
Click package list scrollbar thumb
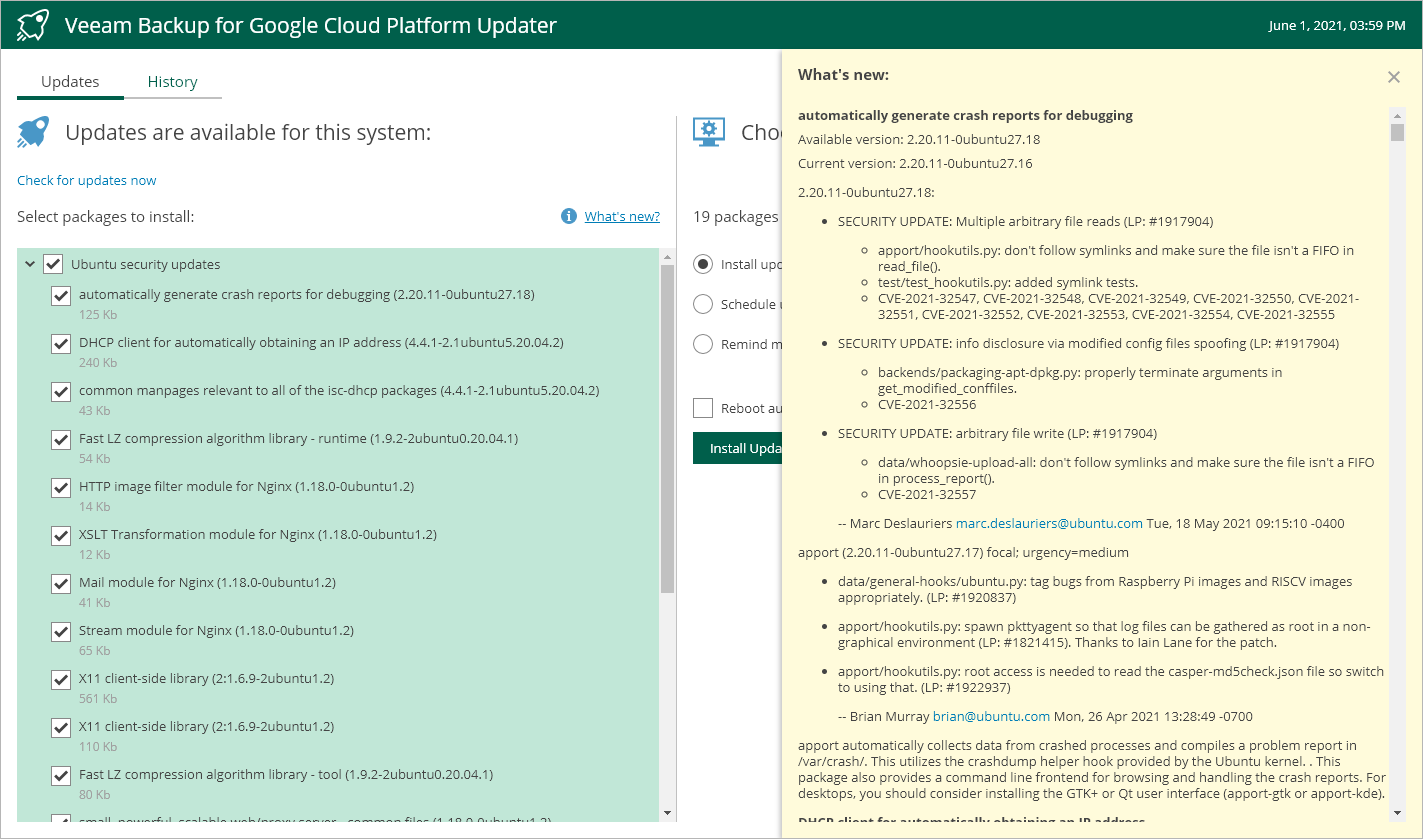click(x=667, y=430)
